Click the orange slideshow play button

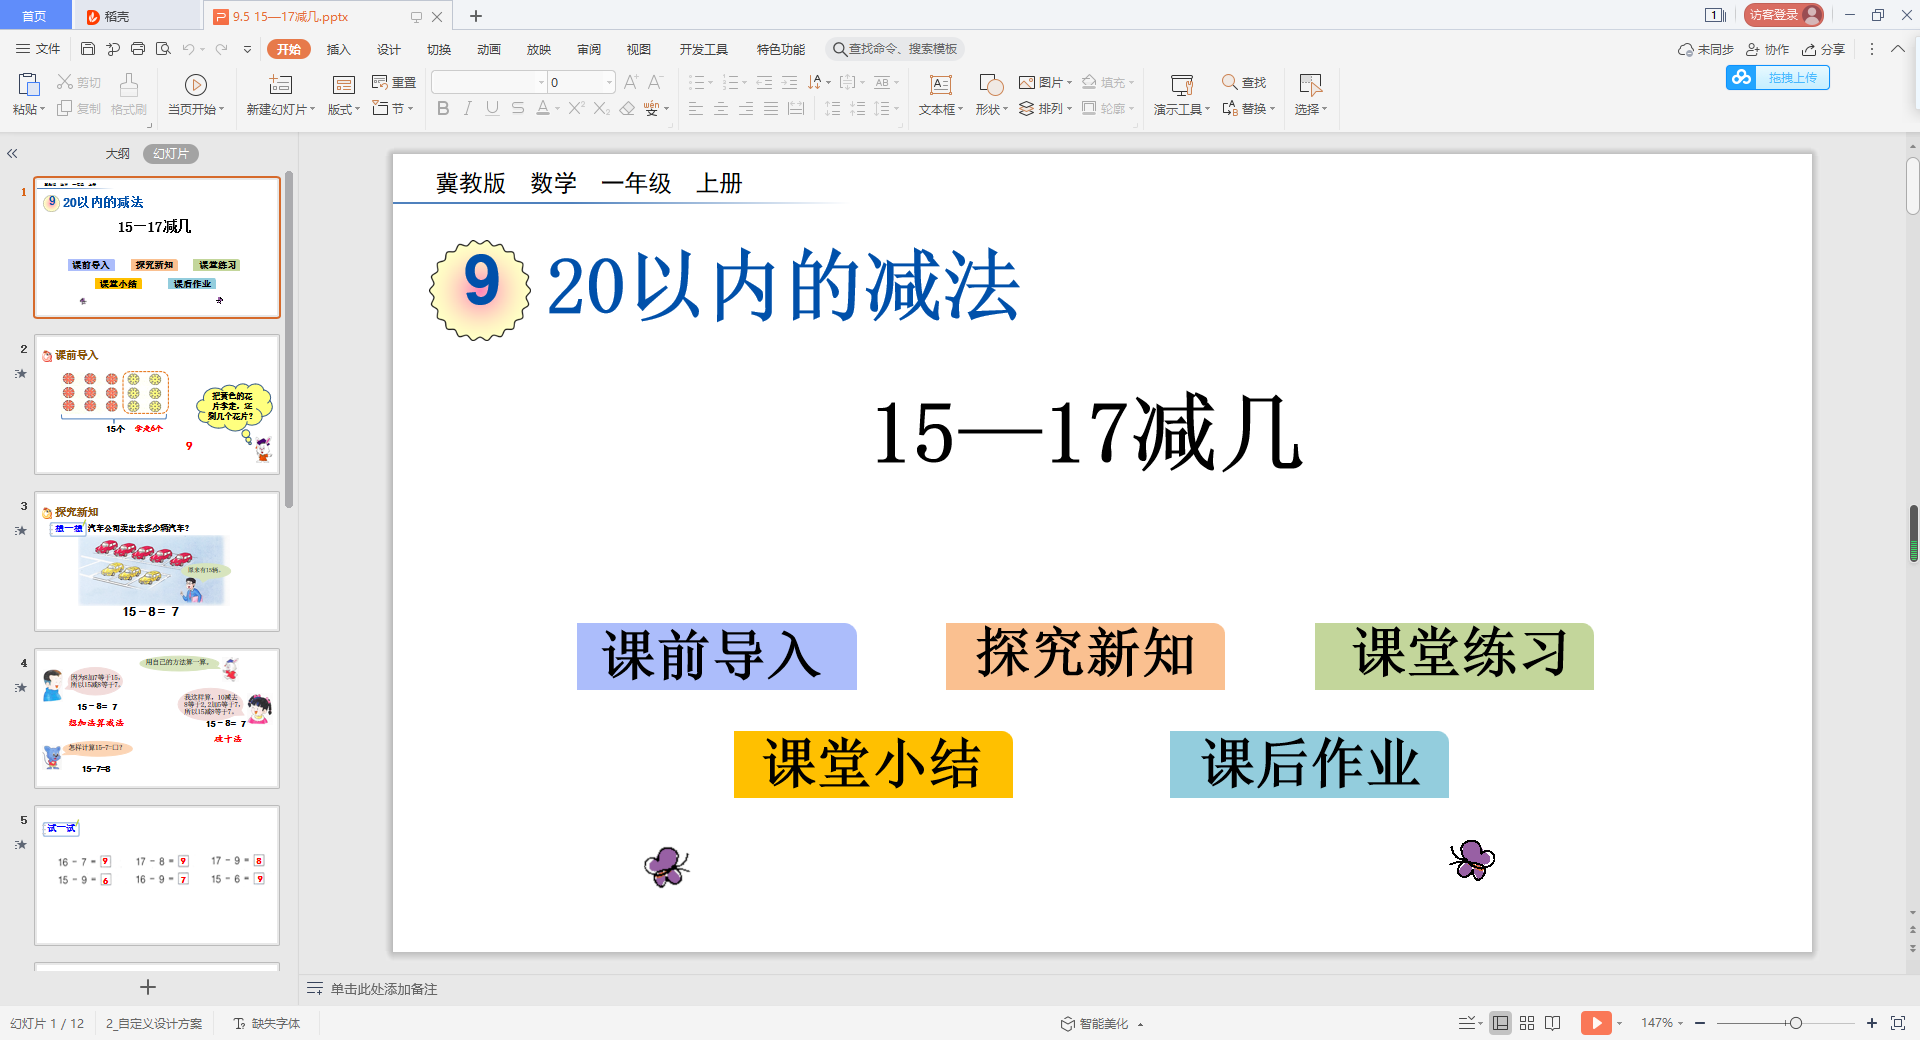pyautogui.click(x=1596, y=1023)
